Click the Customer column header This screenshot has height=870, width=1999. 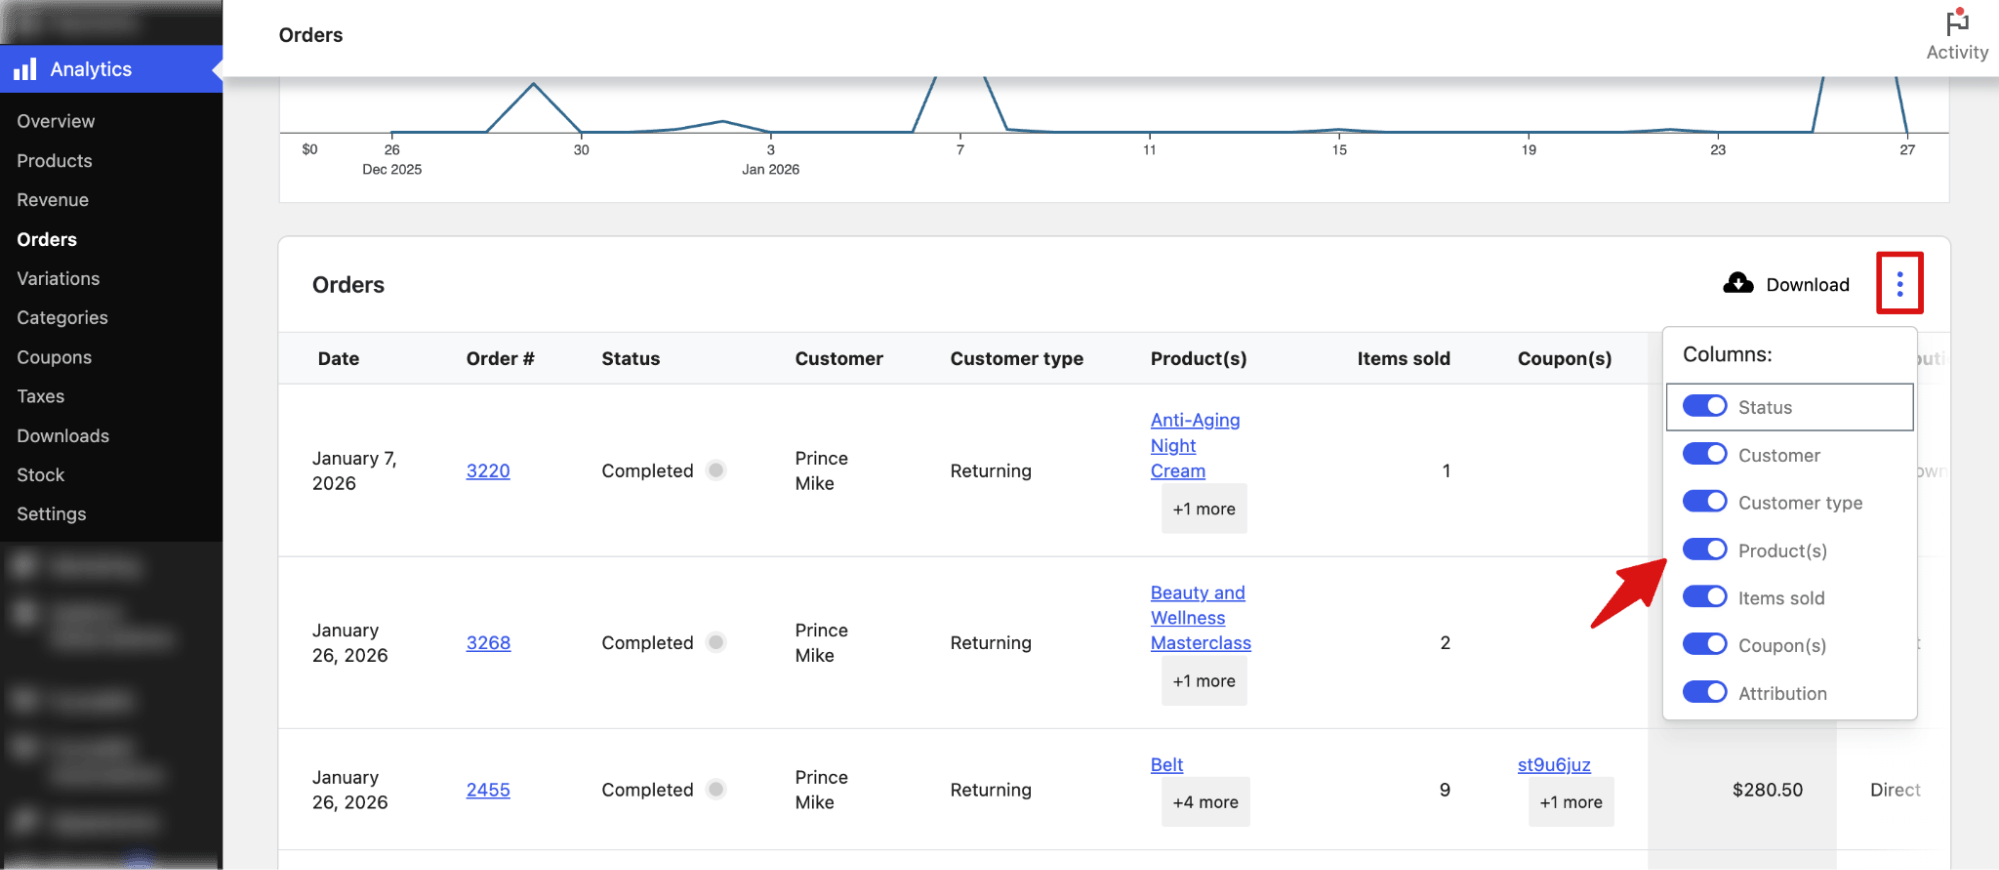839,358
